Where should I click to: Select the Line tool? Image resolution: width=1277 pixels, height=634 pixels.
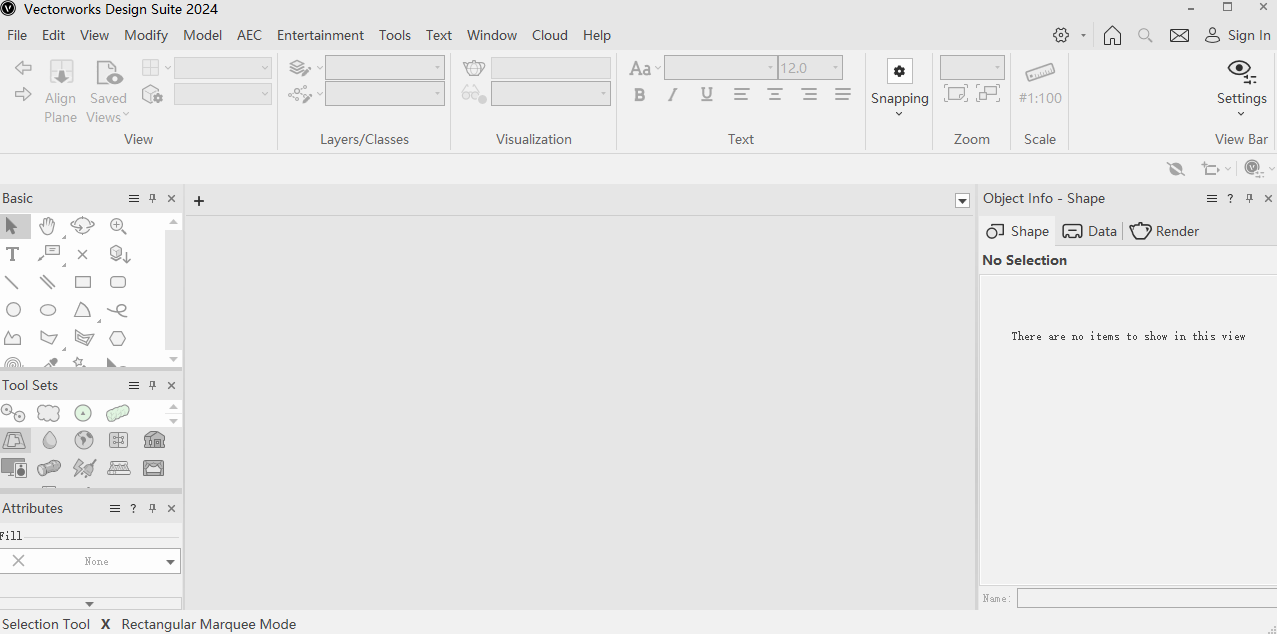(12, 282)
